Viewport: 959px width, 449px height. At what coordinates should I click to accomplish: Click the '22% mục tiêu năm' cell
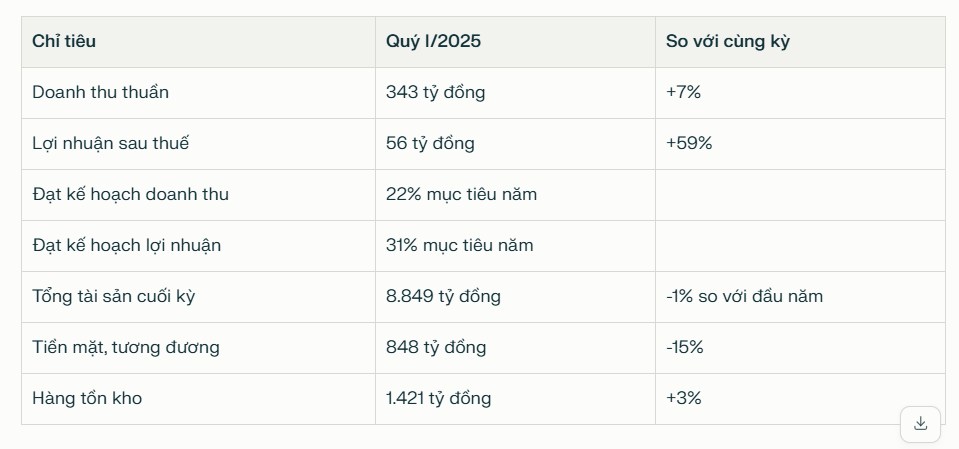(461, 194)
